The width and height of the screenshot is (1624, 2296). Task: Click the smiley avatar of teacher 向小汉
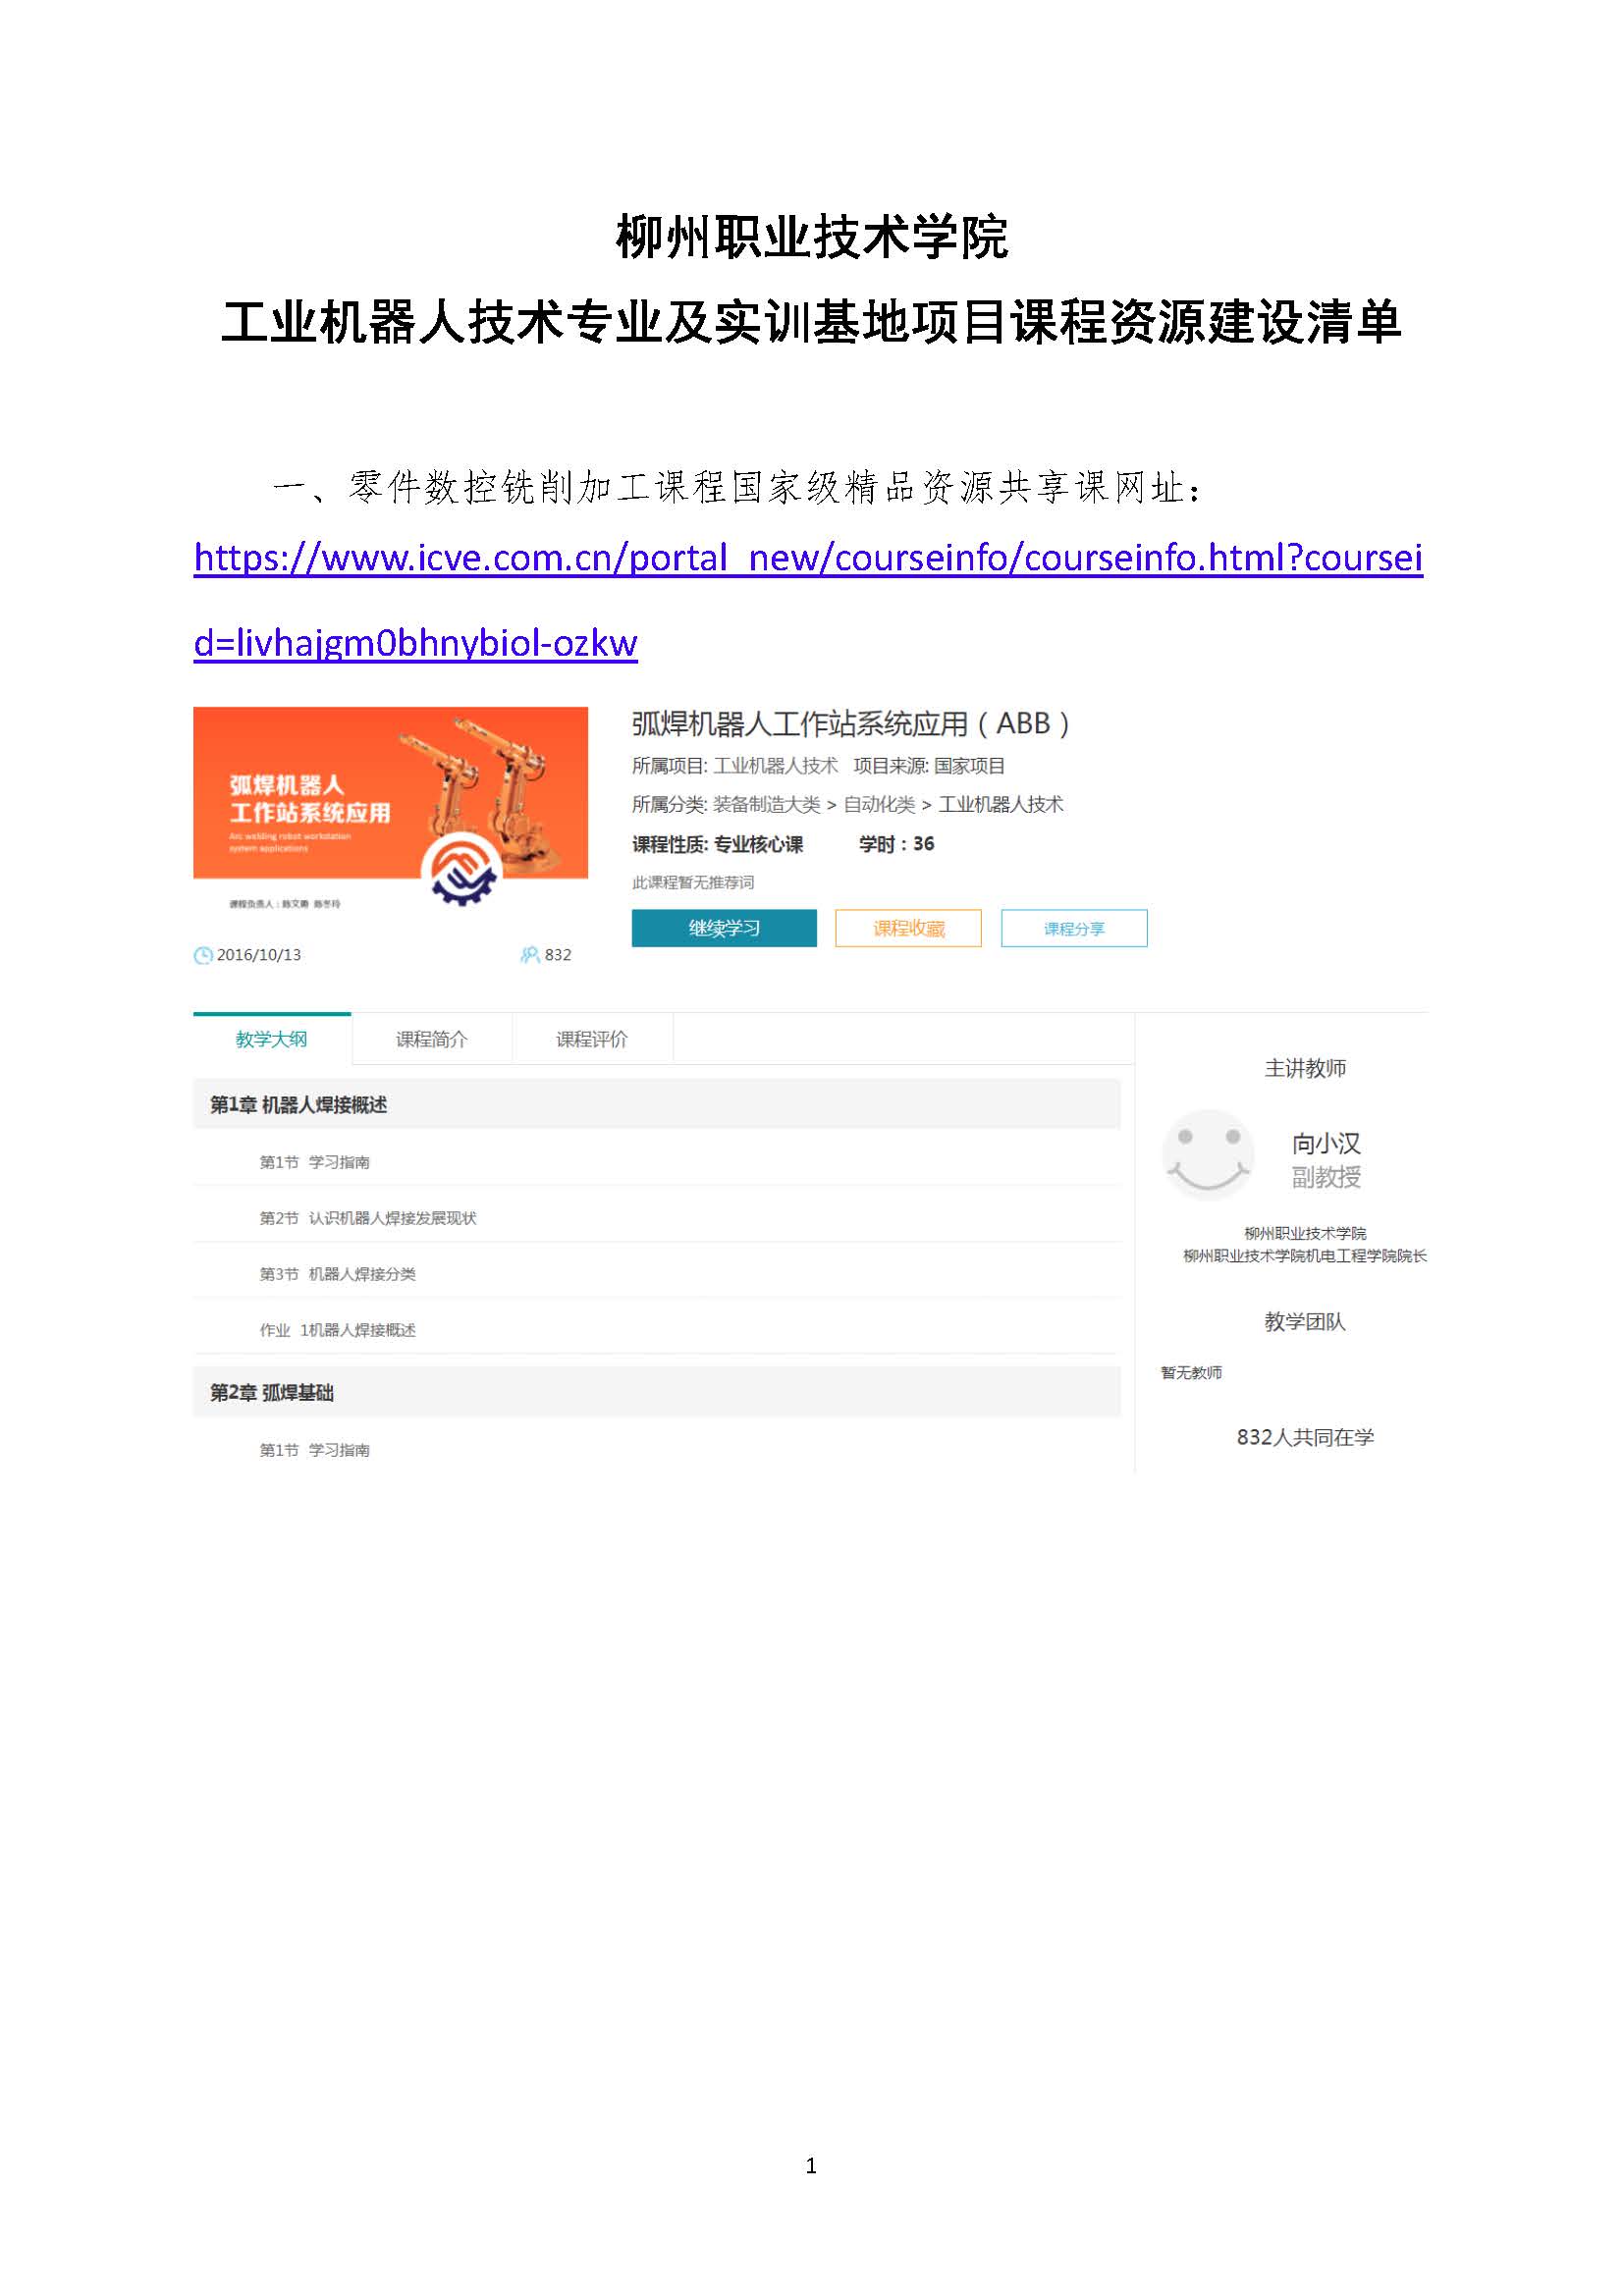[1208, 1155]
